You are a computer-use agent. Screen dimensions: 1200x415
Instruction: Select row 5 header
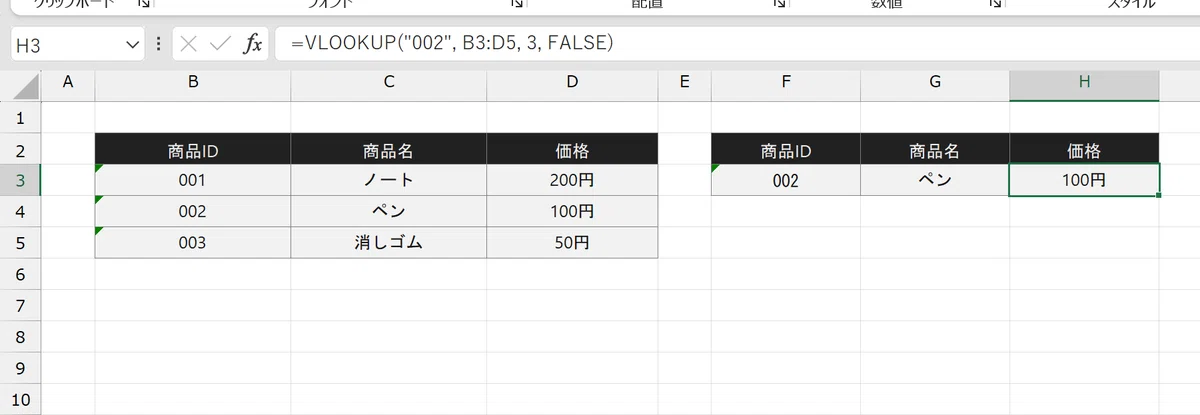[20, 243]
